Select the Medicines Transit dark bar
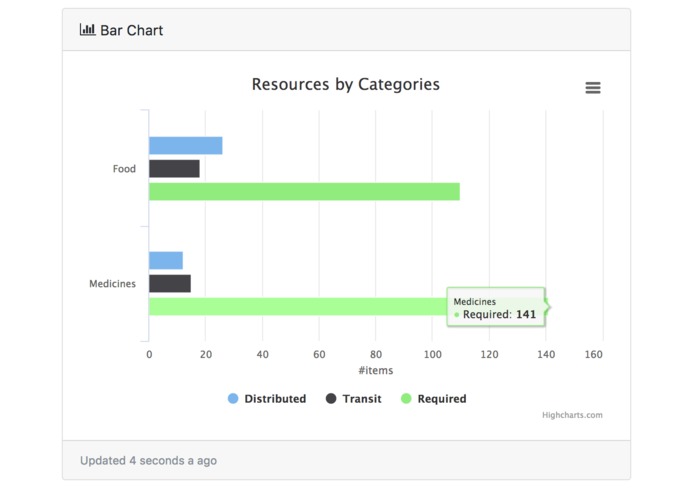The height and width of the screenshot is (494, 695). pyautogui.click(x=170, y=284)
